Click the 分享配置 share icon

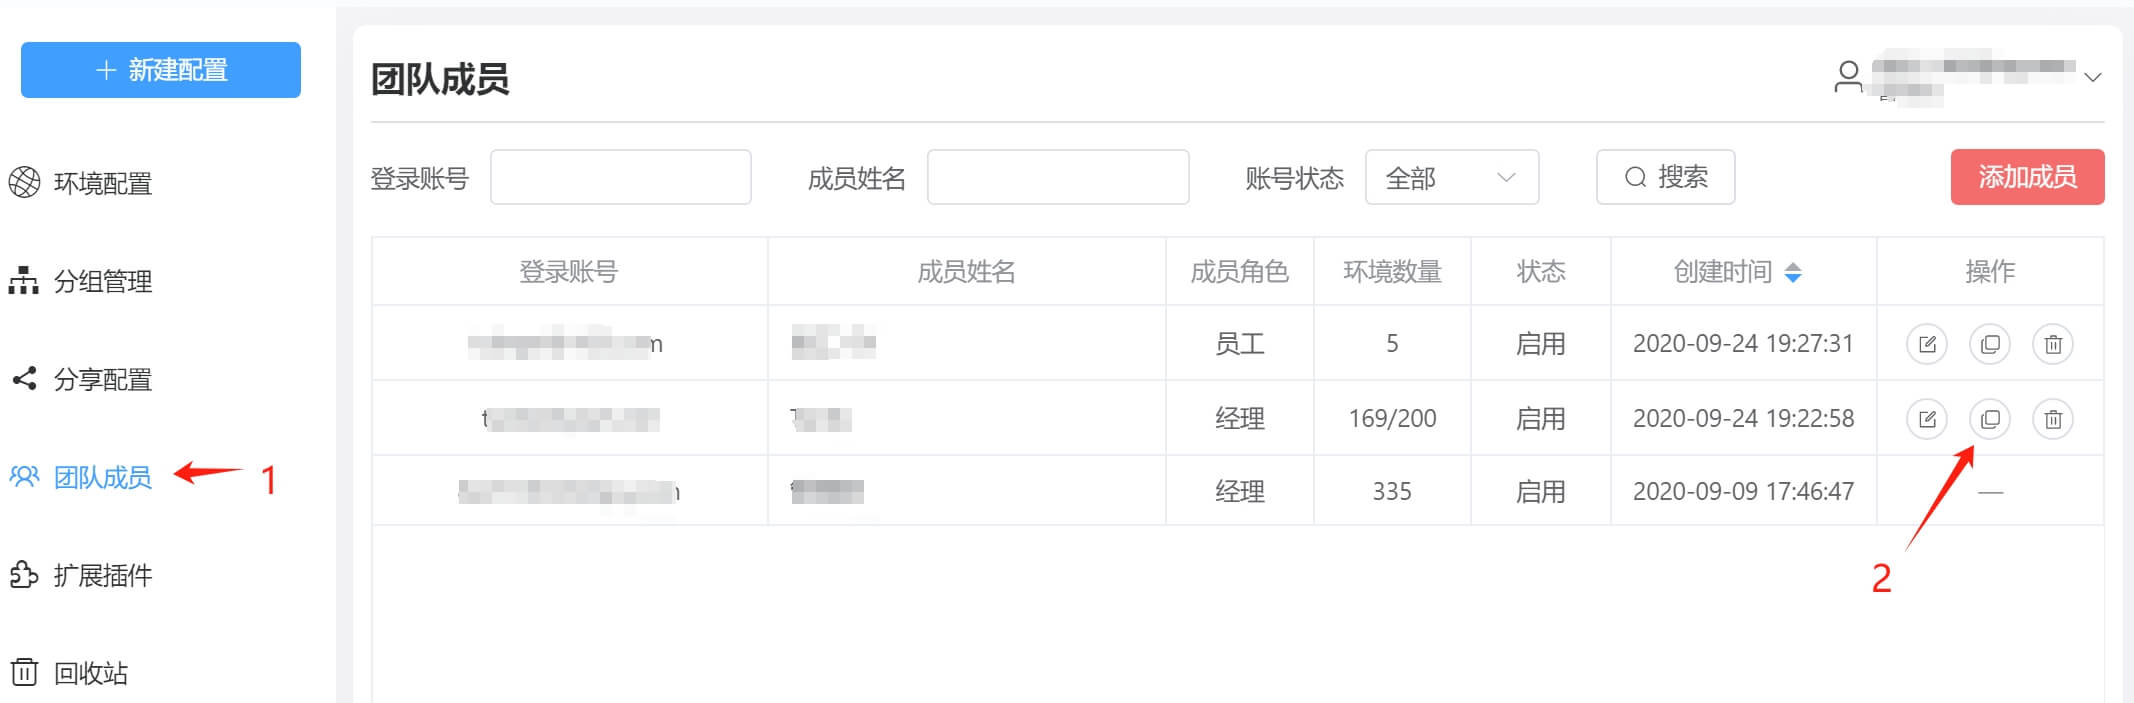tap(24, 379)
